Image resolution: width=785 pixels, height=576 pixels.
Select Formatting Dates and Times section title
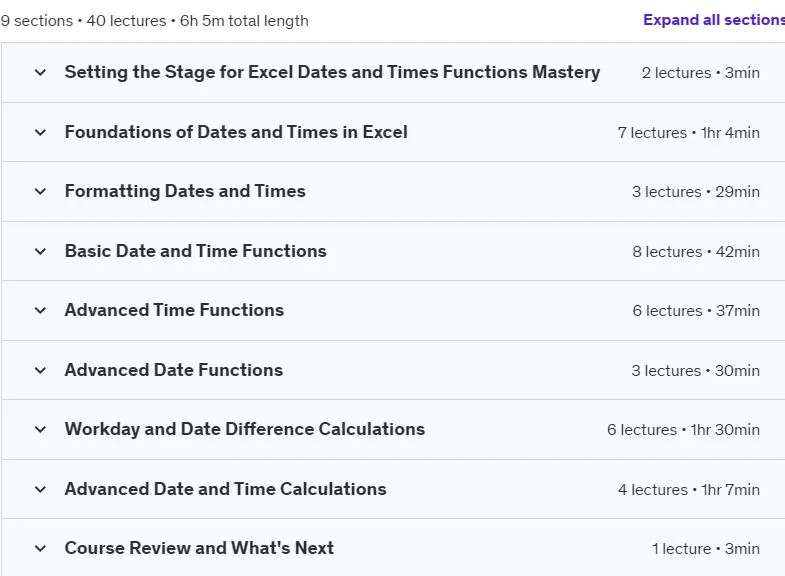point(185,192)
